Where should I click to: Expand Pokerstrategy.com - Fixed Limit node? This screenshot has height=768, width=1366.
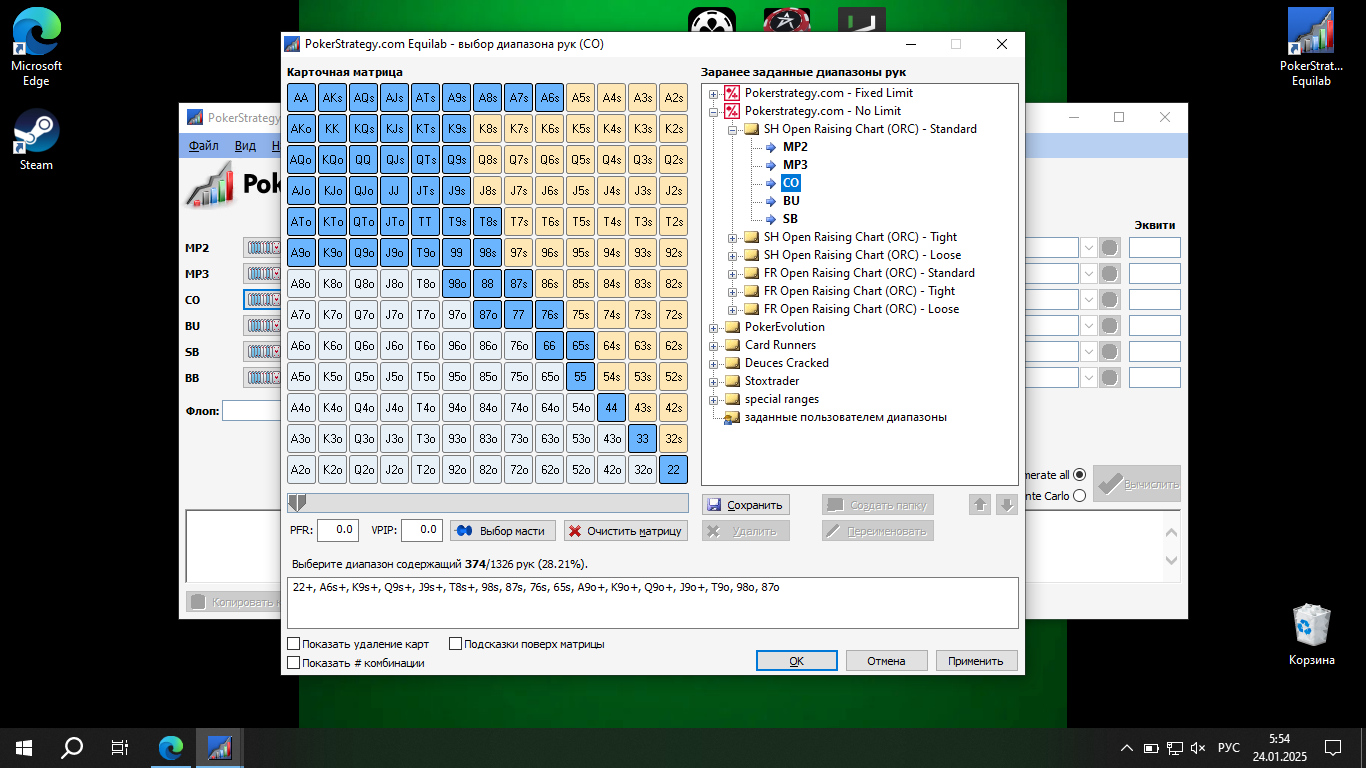[714, 93]
